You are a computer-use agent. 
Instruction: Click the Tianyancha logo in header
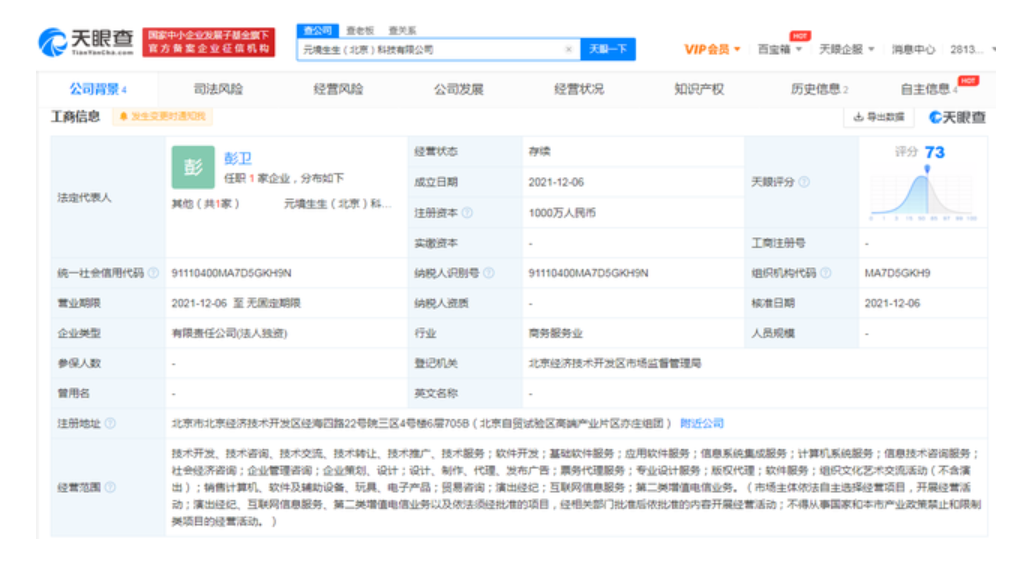[86, 41]
